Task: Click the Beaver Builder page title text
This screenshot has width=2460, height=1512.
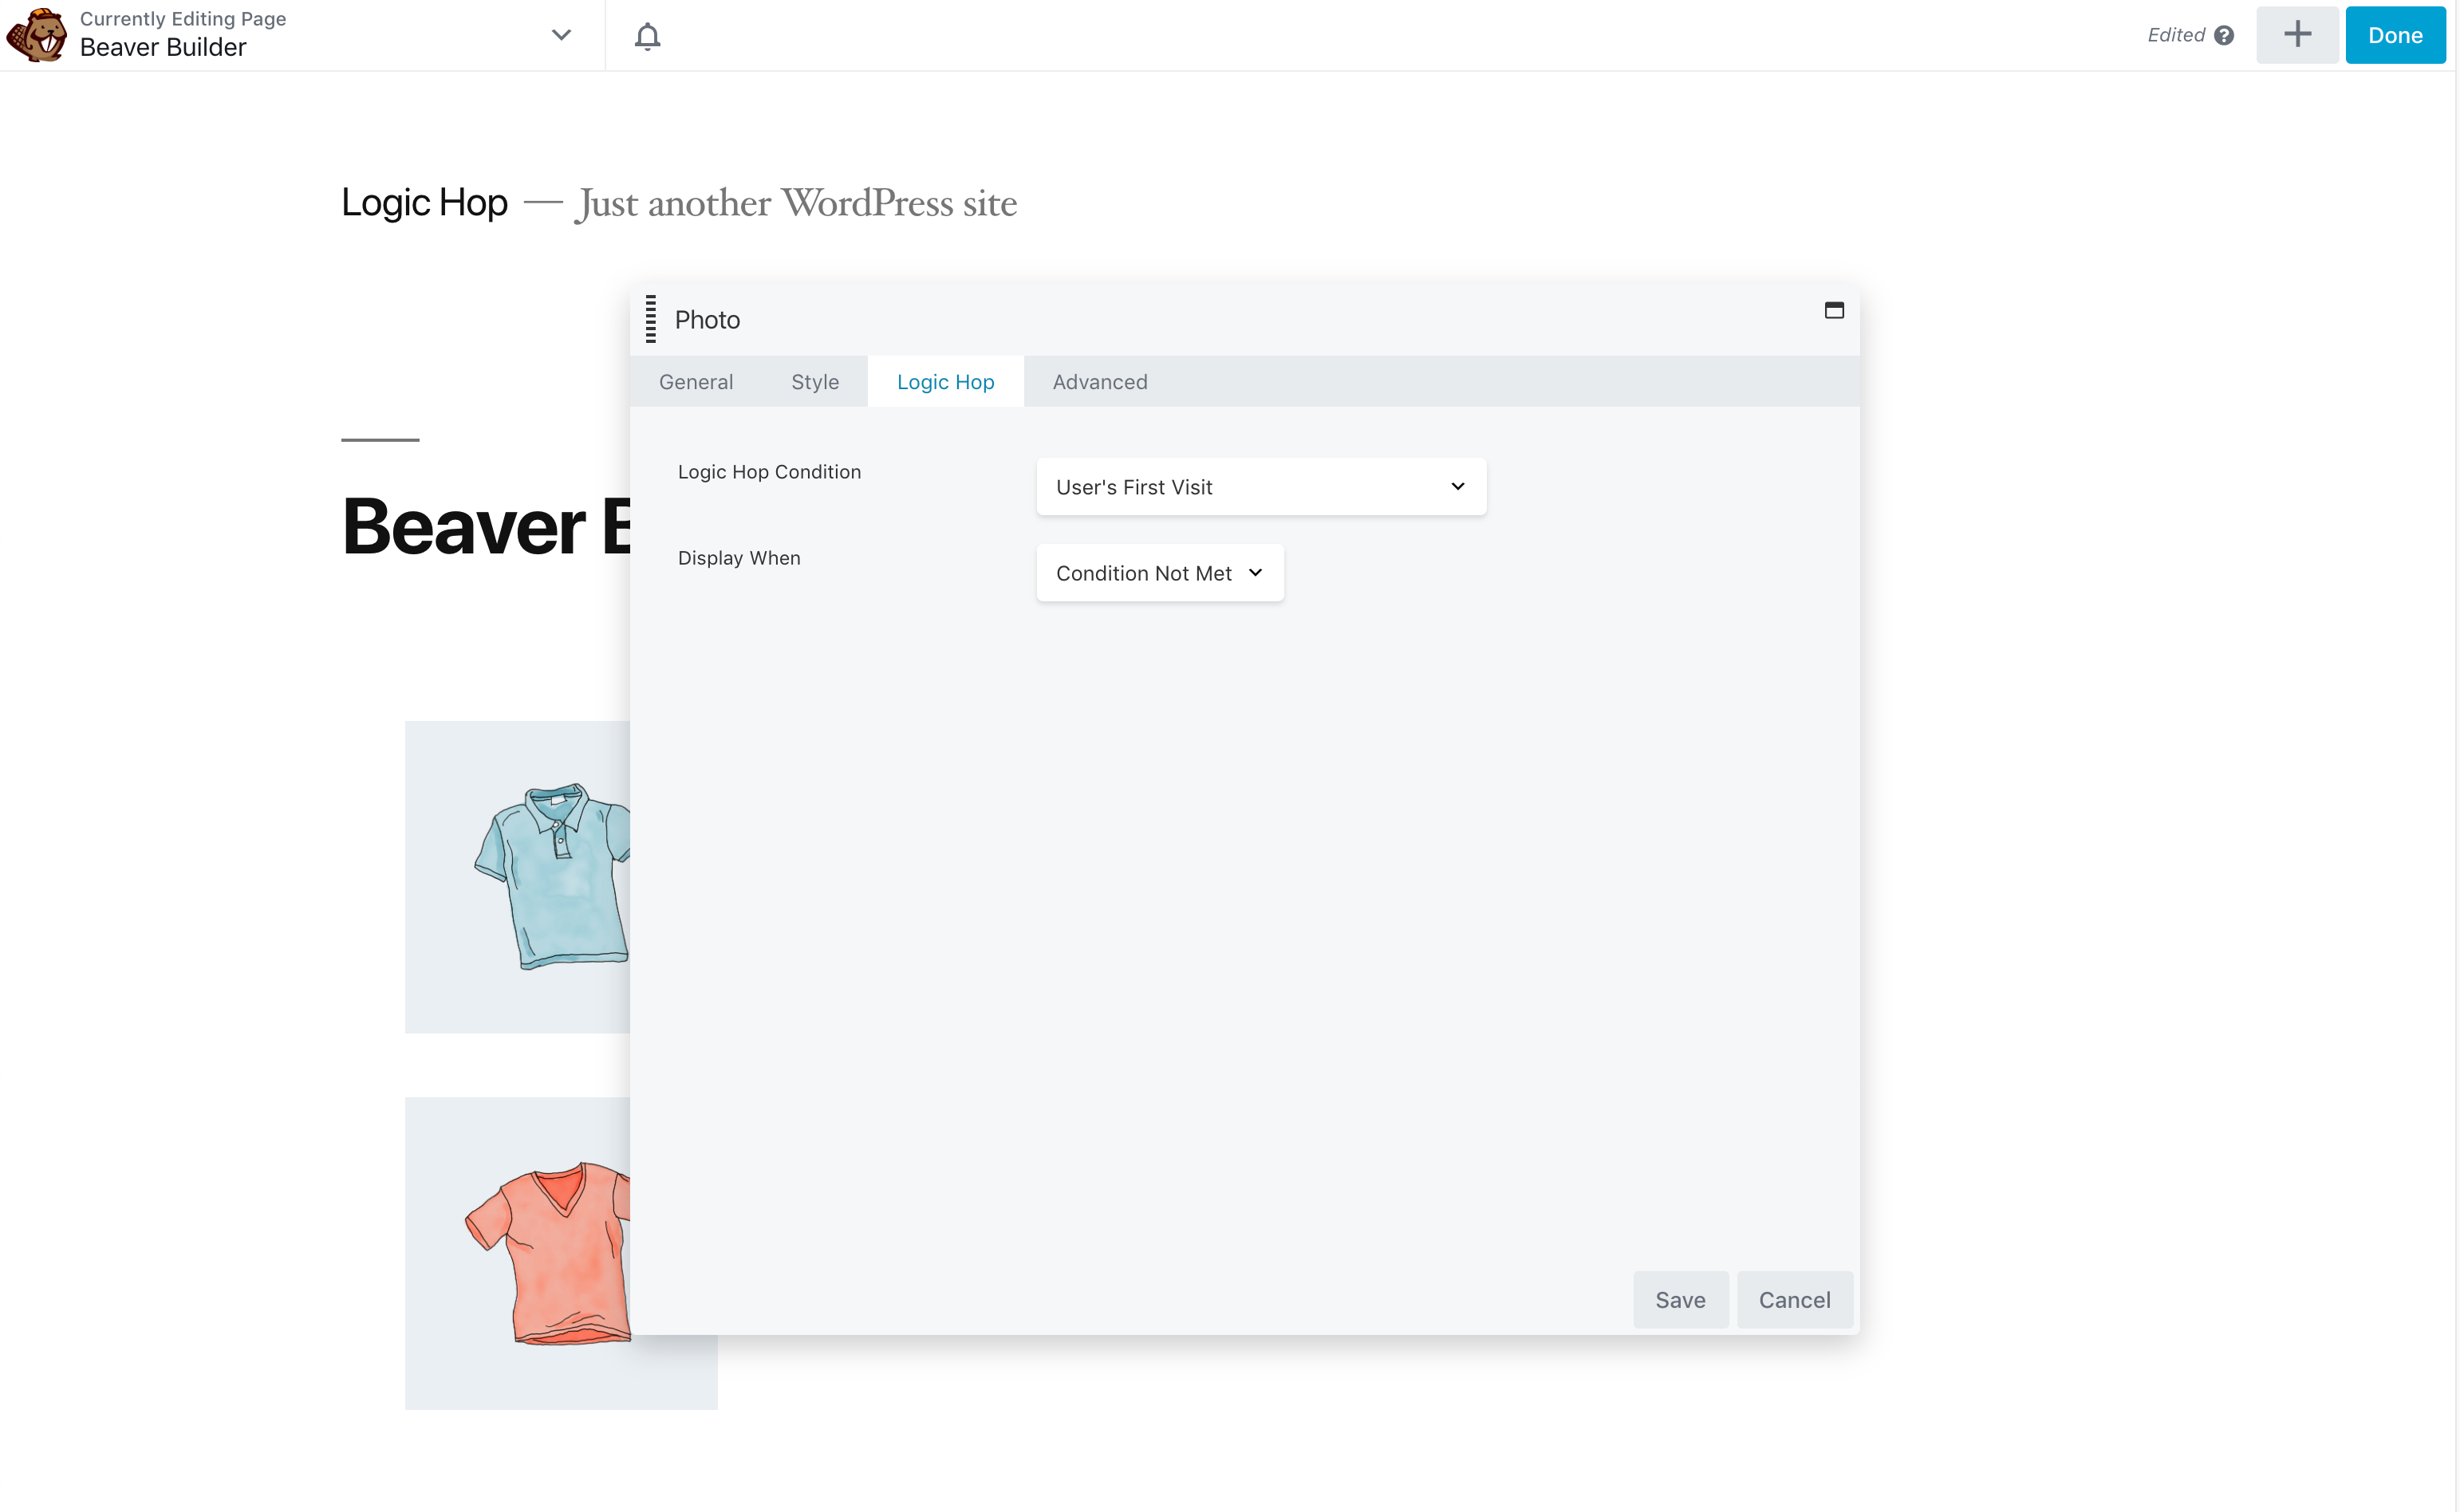Action: coord(163,47)
